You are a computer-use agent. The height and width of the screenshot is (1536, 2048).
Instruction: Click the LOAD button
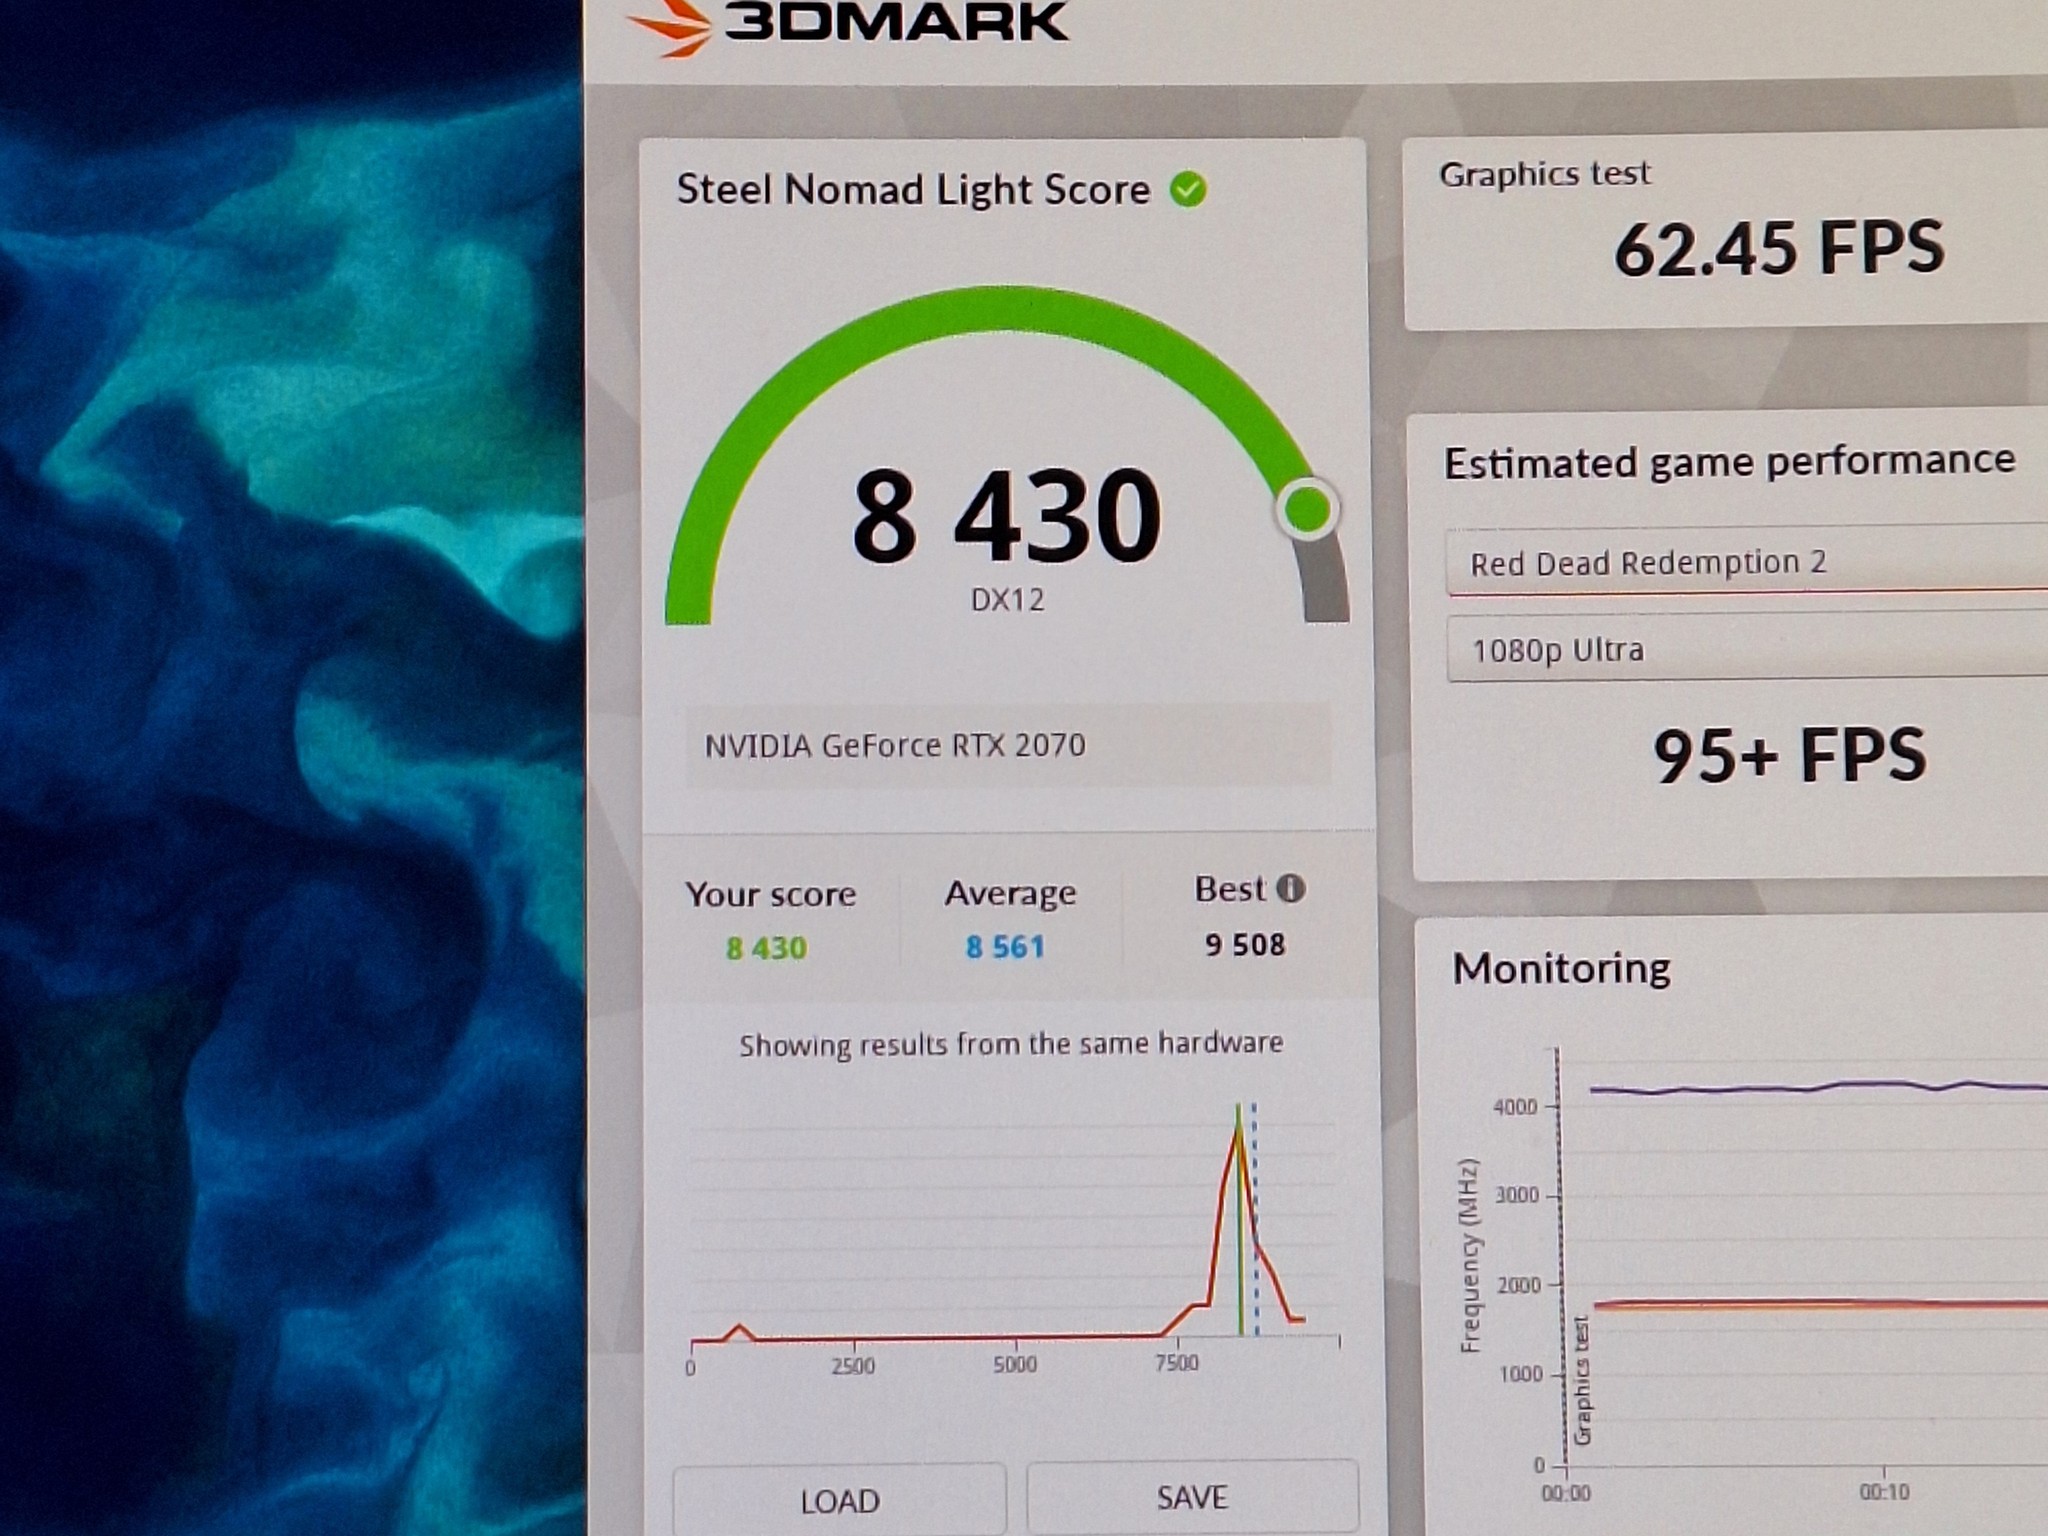pos(840,1500)
